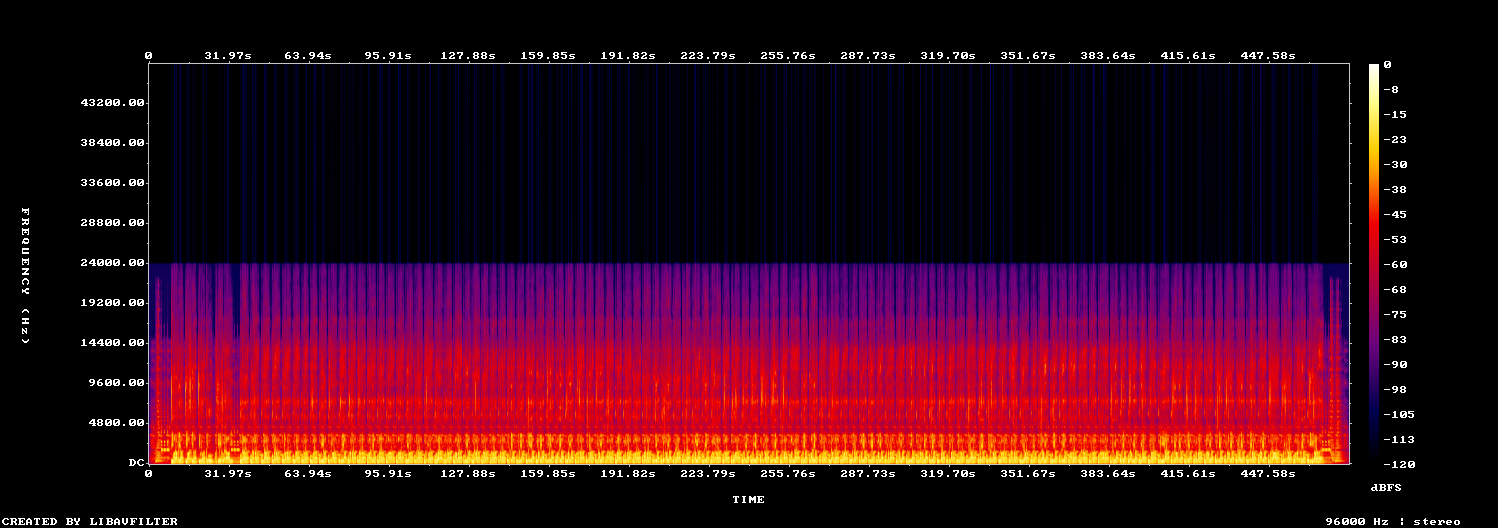This screenshot has height=528, width=1498.
Task: Click the DC label on frequency axis
Action: click(136, 463)
